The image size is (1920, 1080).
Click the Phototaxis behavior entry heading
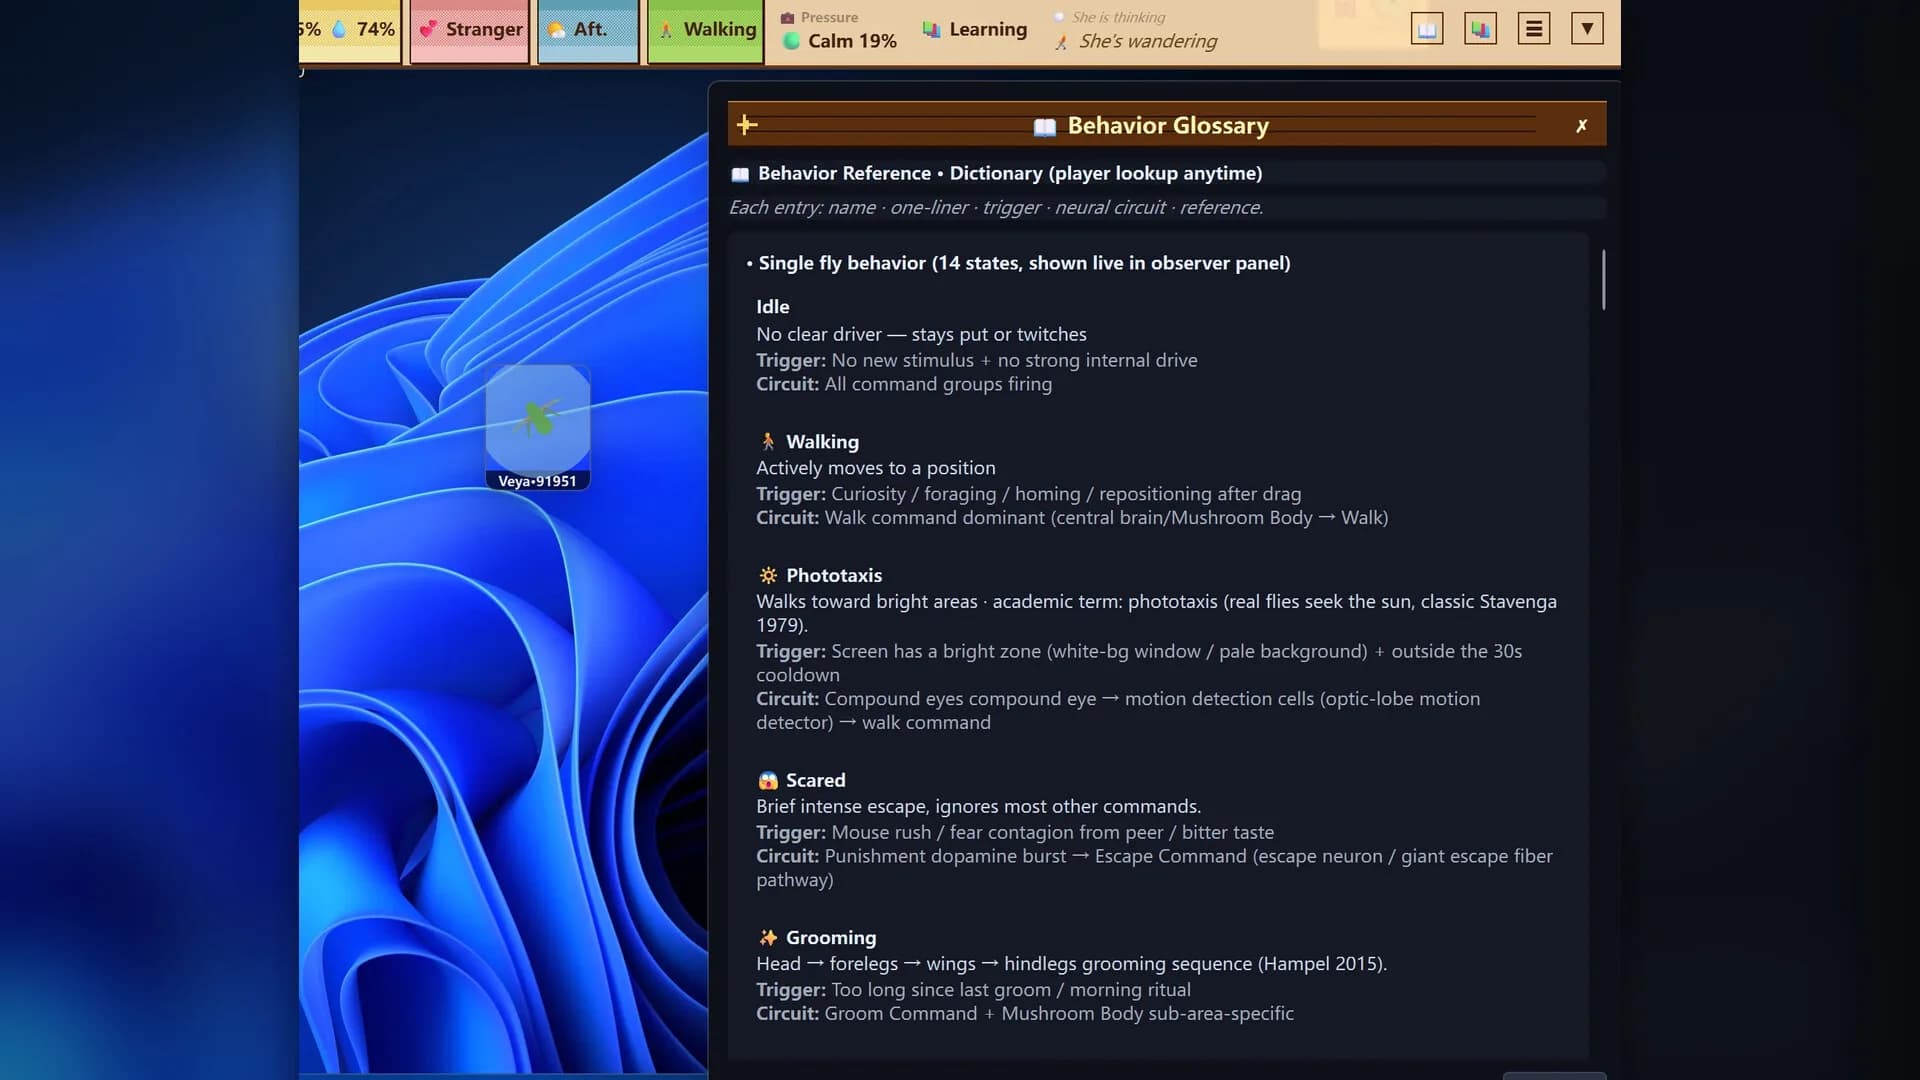click(x=834, y=576)
